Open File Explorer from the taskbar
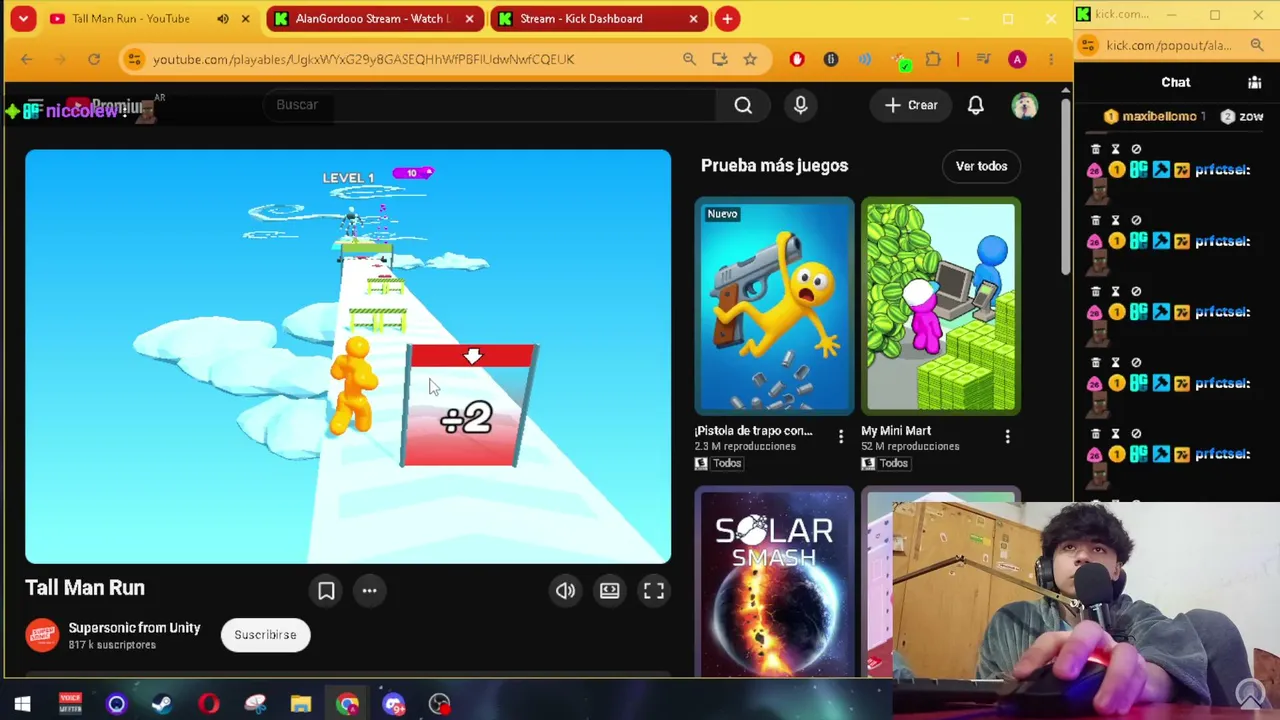 click(x=301, y=704)
